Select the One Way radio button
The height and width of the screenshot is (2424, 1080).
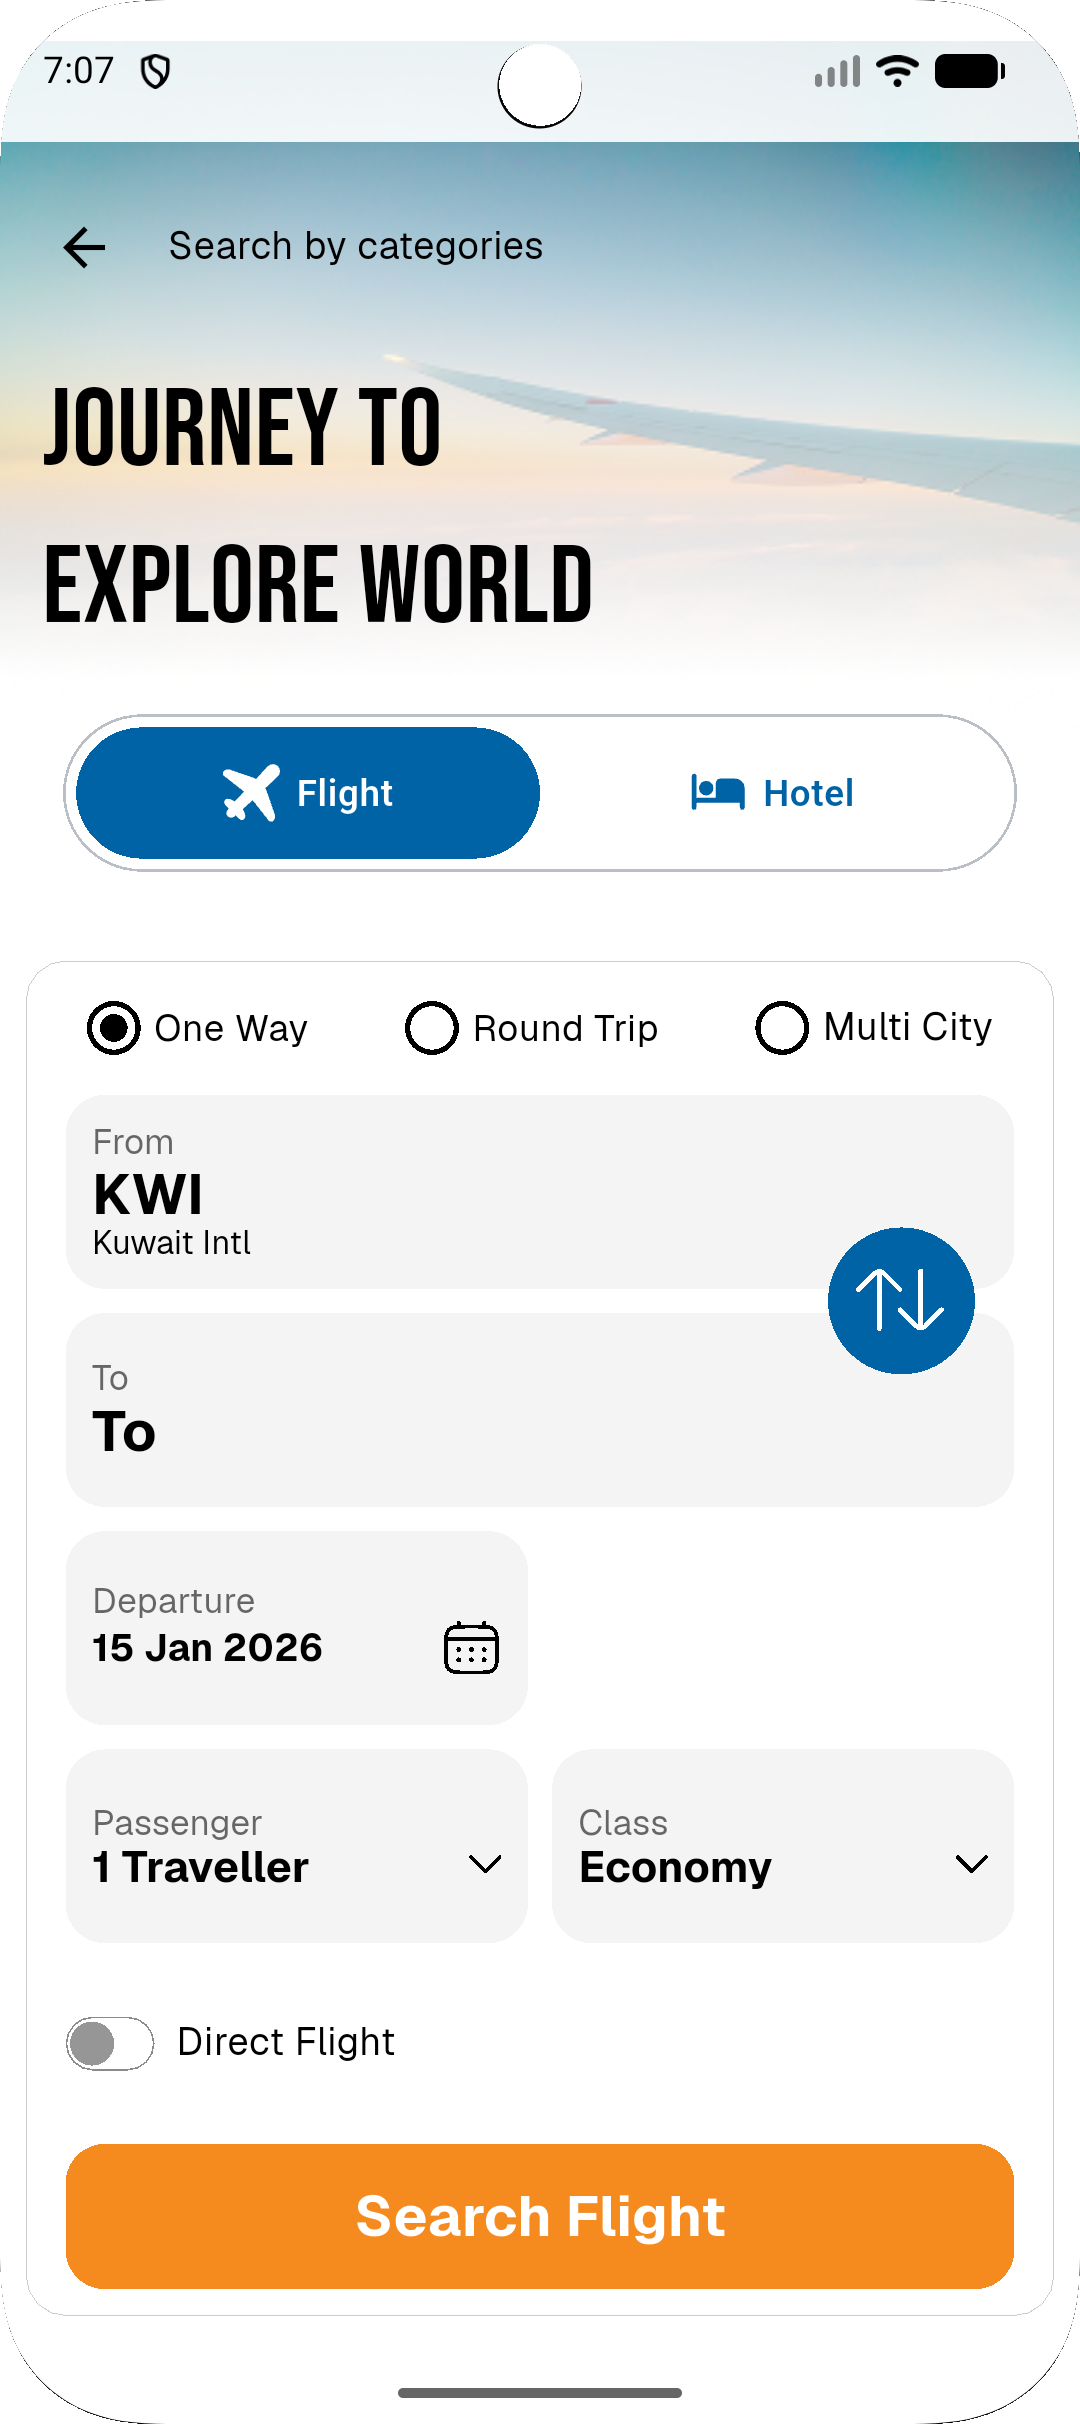114,1028
